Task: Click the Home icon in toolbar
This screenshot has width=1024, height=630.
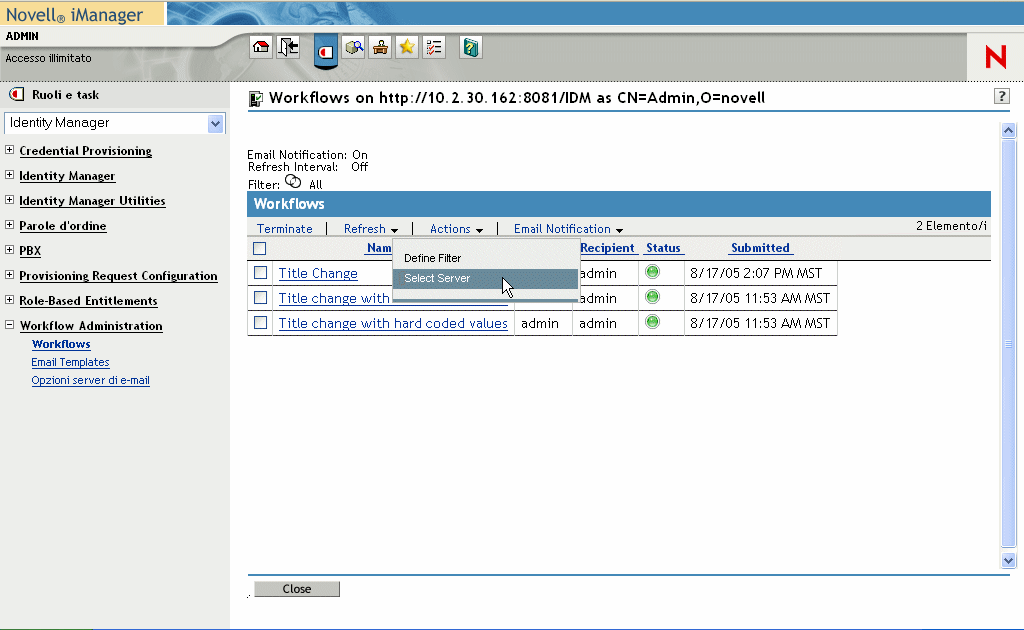Action: coord(261,47)
